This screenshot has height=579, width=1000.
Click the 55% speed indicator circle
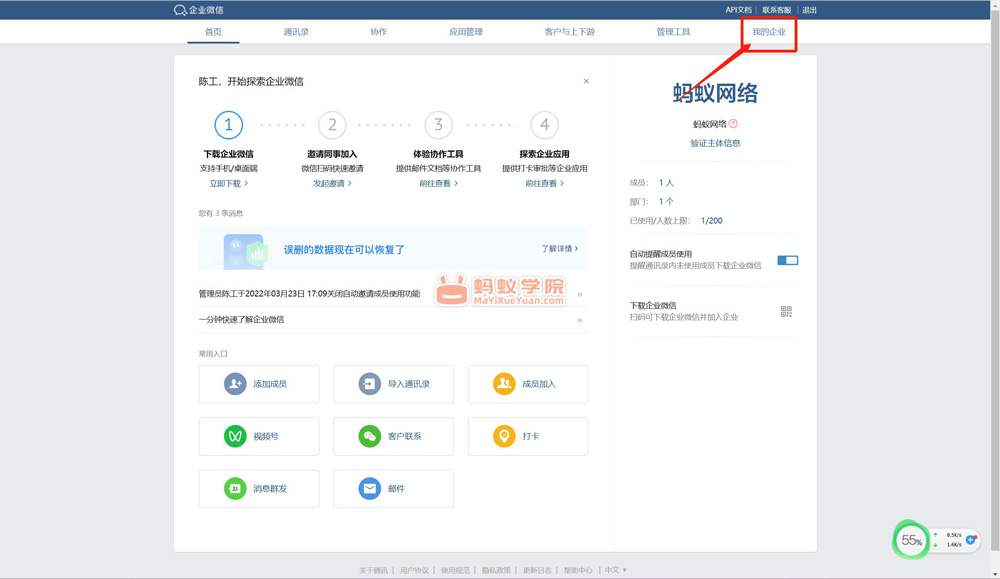click(x=911, y=540)
